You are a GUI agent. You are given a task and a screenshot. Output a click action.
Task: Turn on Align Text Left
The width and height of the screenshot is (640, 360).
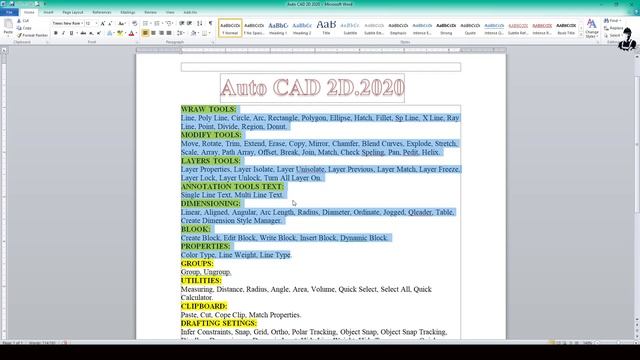point(145,33)
